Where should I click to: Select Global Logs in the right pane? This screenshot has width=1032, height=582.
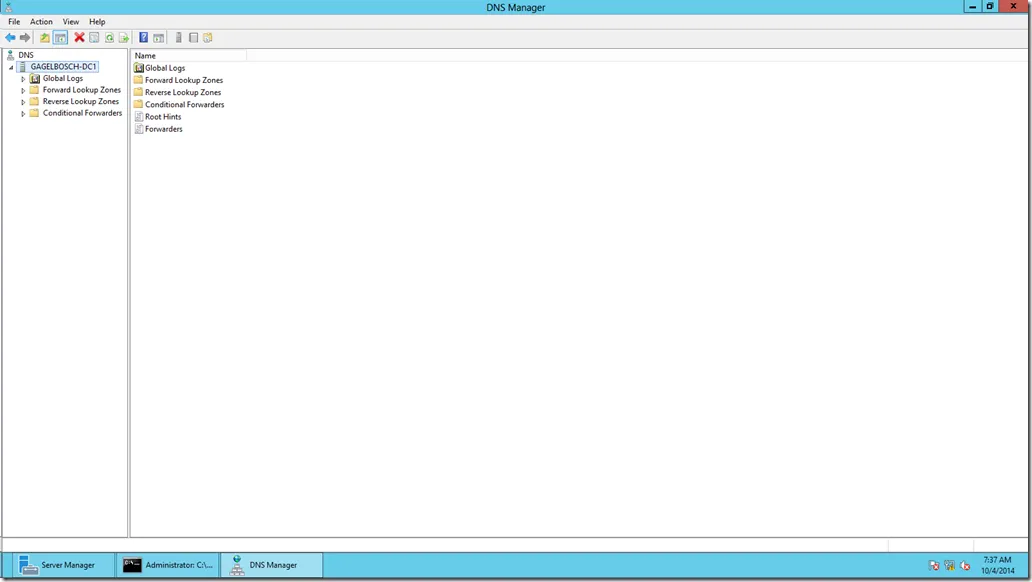(165, 68)
